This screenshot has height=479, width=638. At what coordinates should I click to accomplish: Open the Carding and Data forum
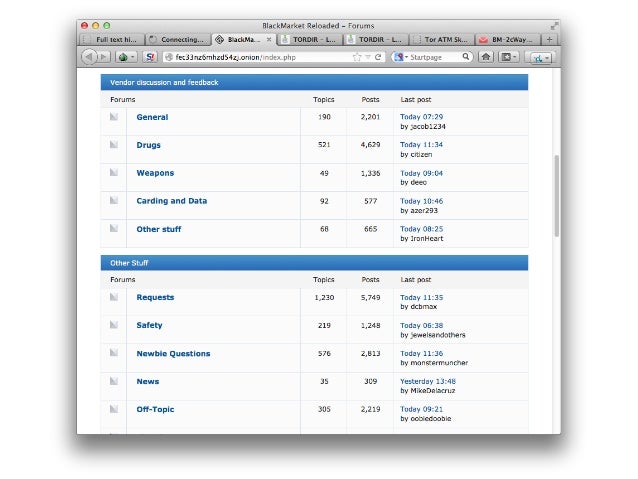tap(172, 201)
